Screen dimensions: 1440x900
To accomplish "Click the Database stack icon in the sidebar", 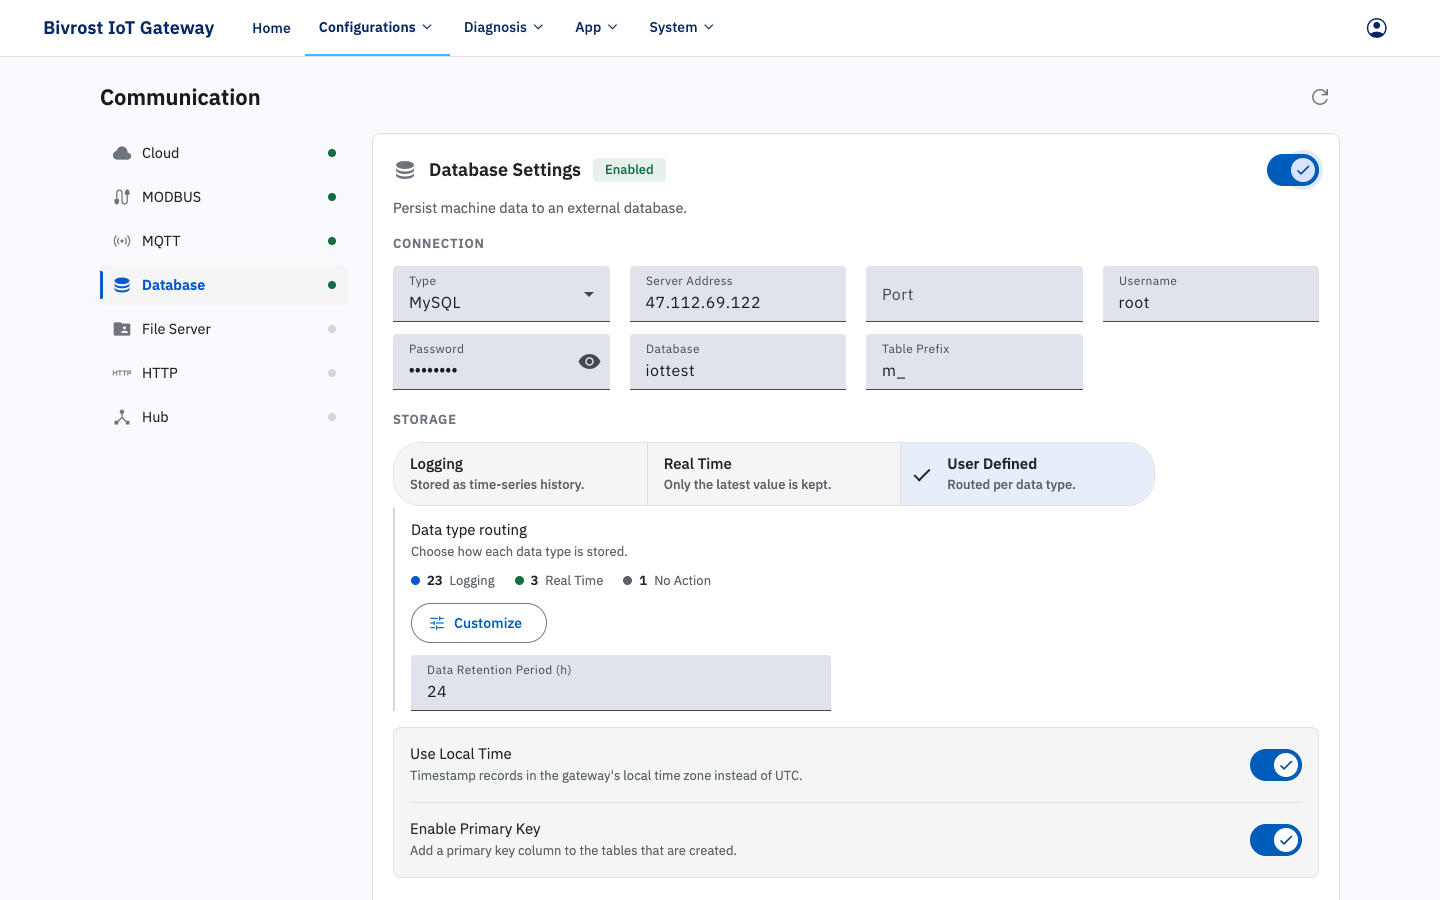I will [x=122, y=285].
